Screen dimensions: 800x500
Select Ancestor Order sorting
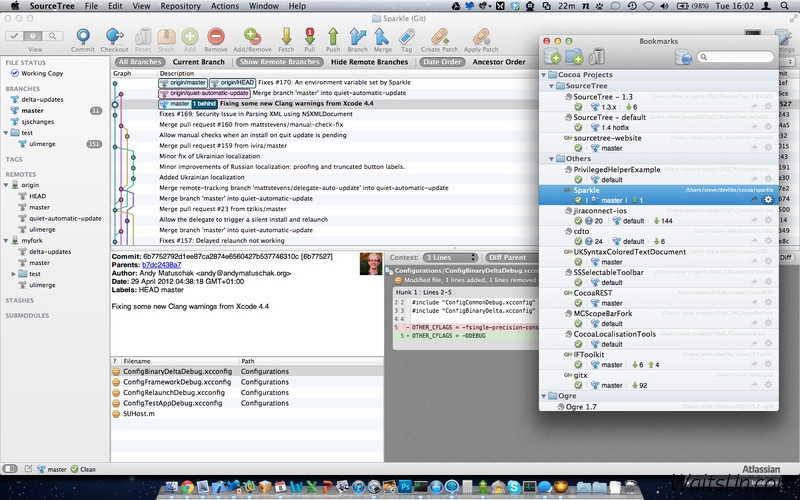[500, 62]
